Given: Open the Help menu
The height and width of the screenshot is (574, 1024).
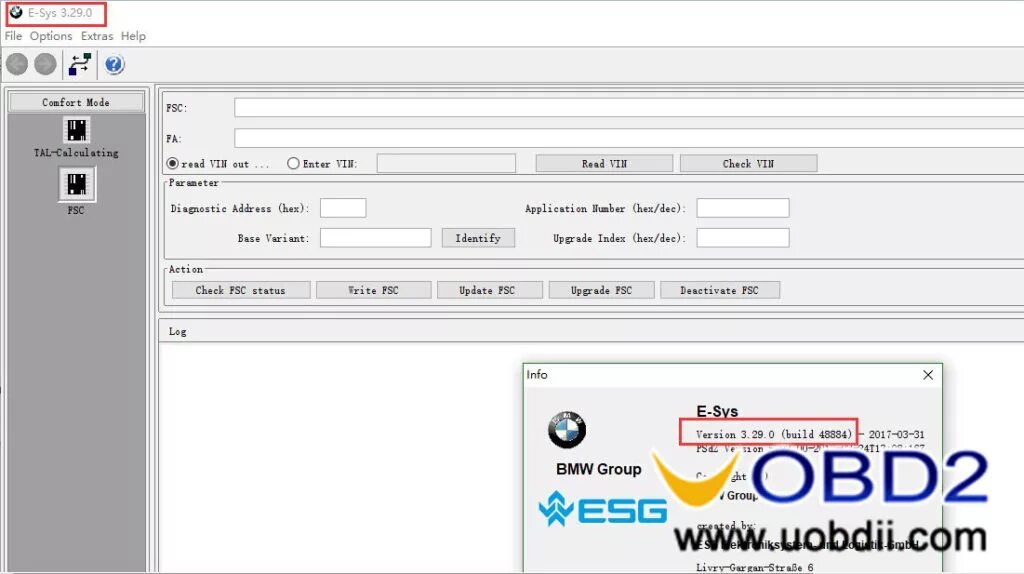Looking at the screenshot, I should pos(133,36).
